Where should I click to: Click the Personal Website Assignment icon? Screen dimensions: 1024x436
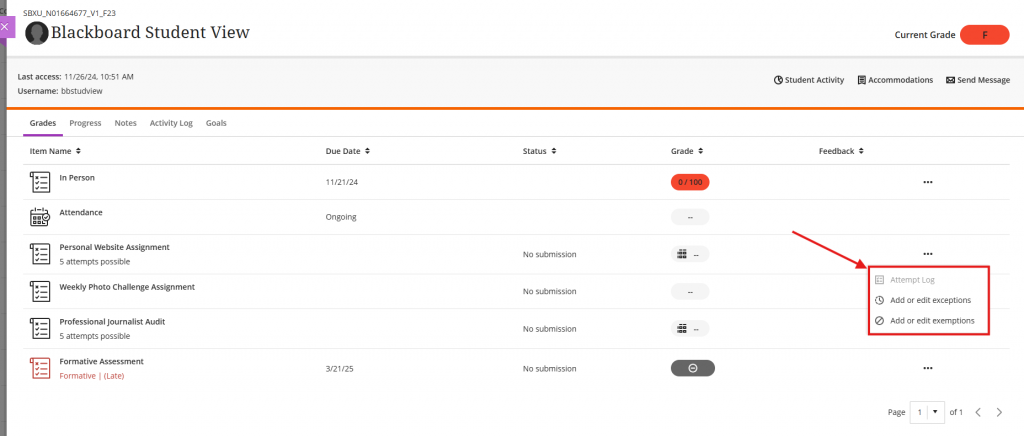(x=40, y=254)
